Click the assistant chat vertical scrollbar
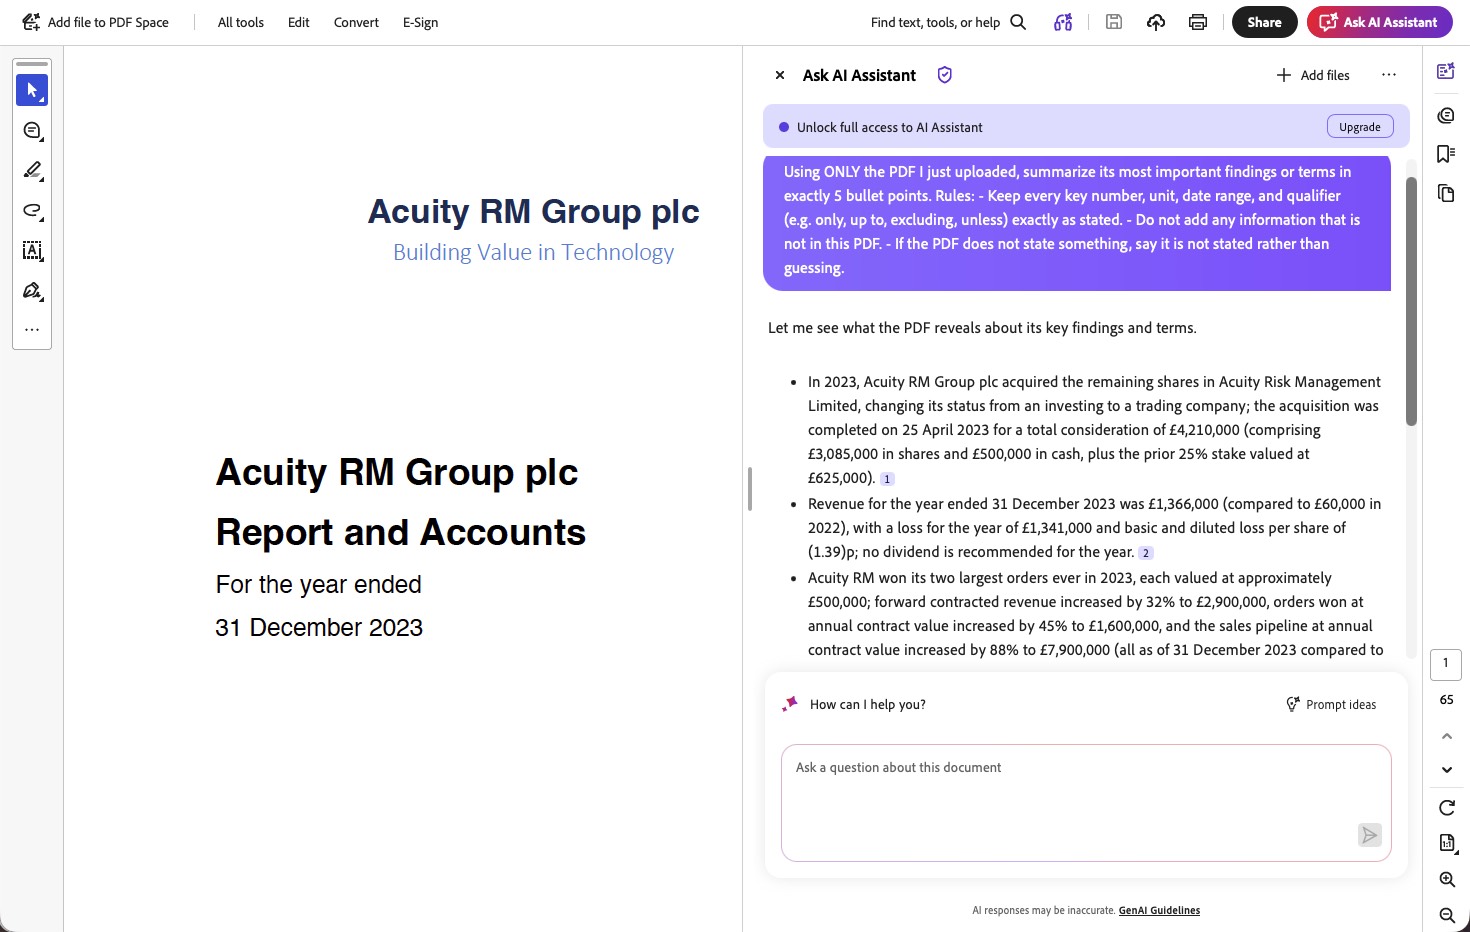This screenshot has height=932, width=1470. coord(1411,301)
